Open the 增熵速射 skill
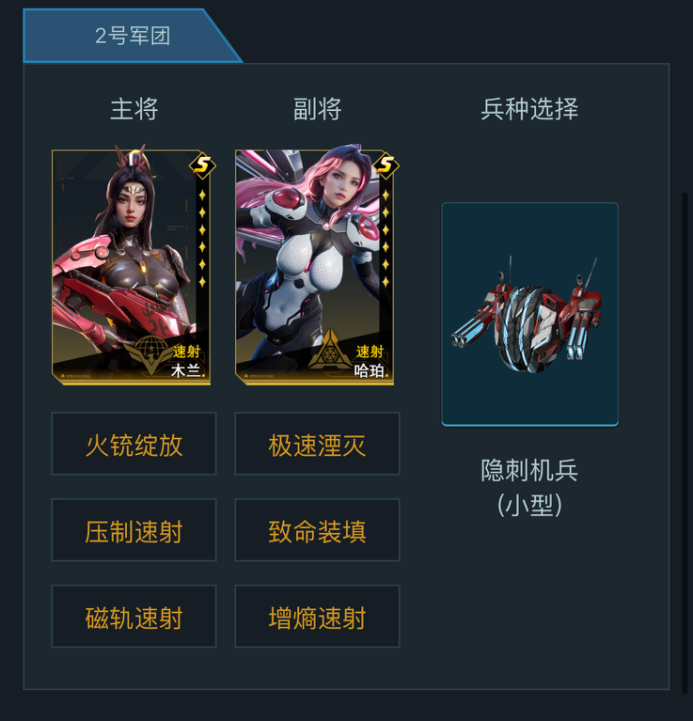693x721 pixels. (x=317, y=616)
